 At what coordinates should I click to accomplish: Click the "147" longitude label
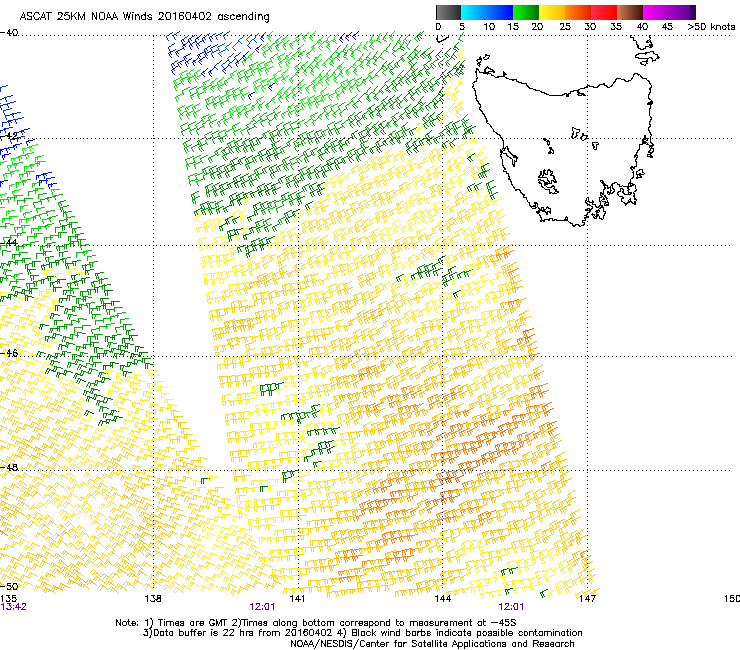[x=587, y=599]
